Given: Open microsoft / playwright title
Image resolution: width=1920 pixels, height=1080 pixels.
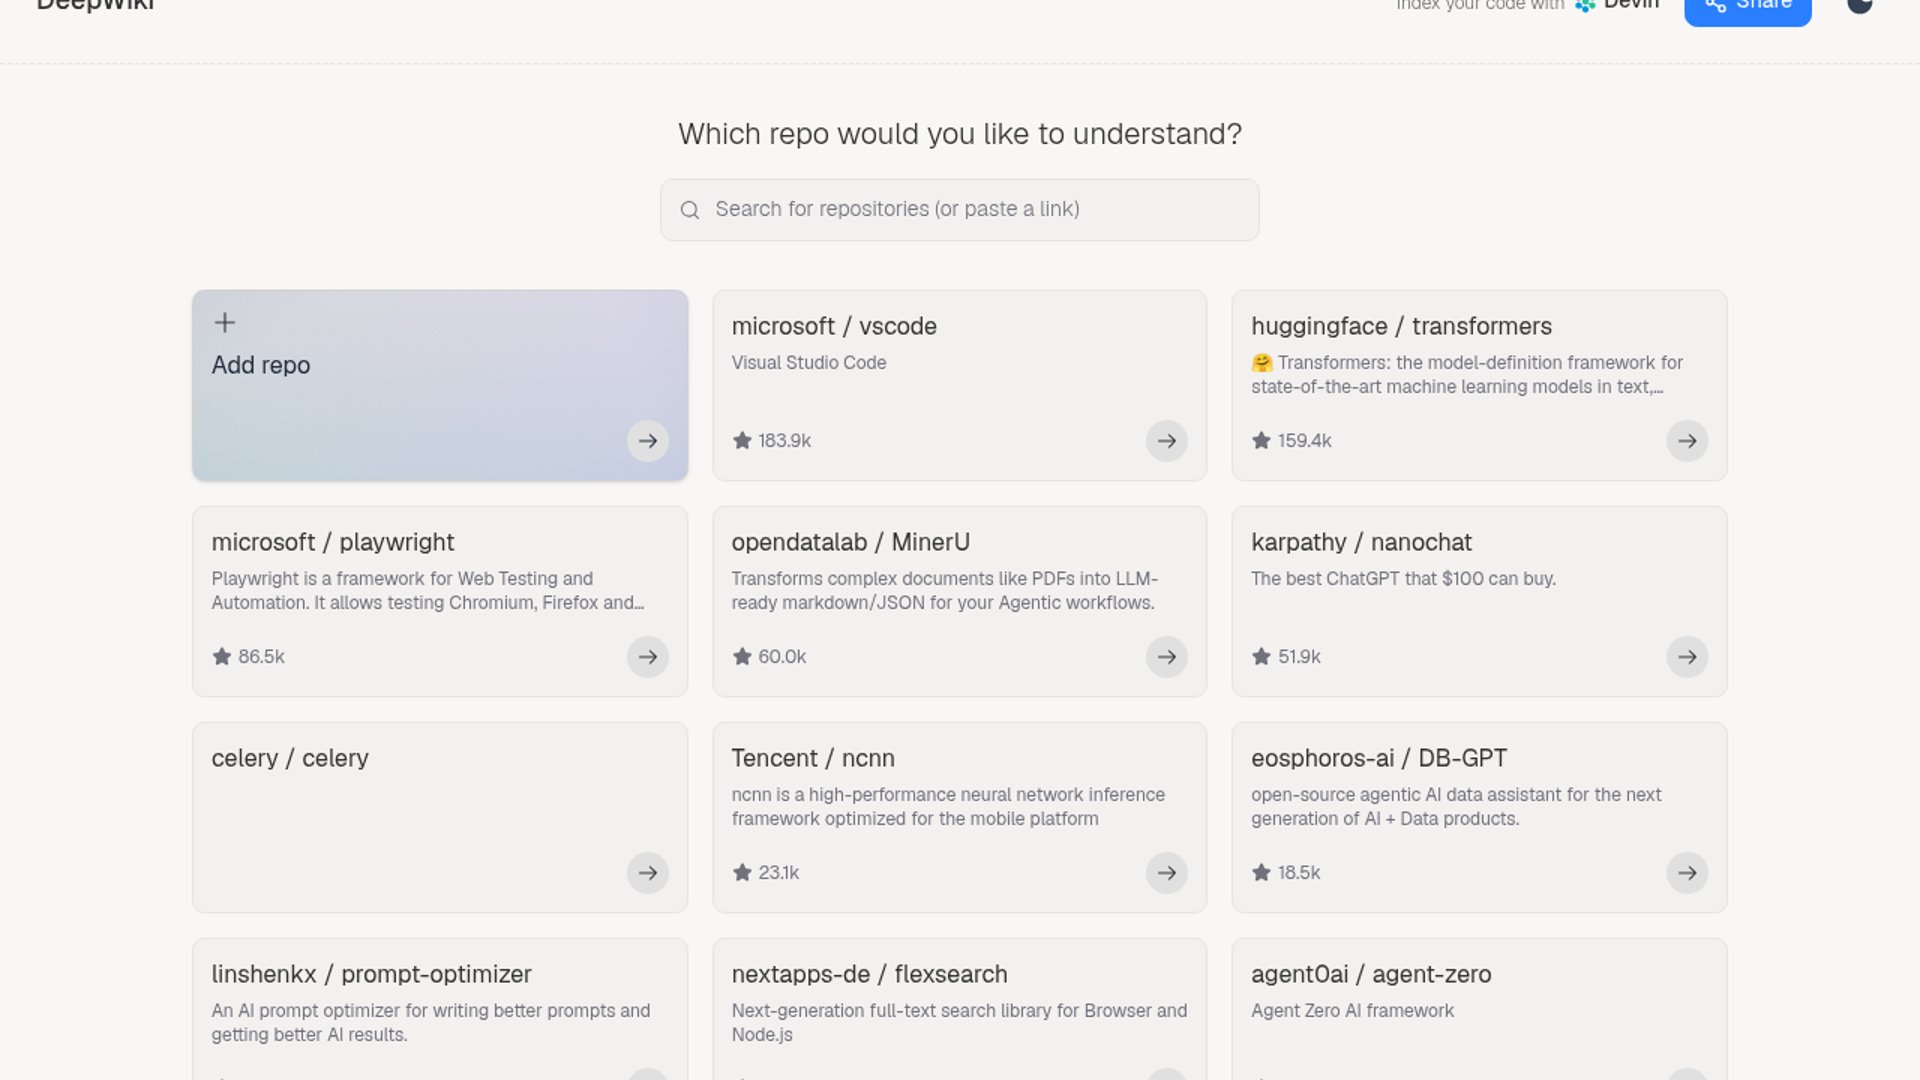Looking at the screenshot, I should [x=333, y=542].
